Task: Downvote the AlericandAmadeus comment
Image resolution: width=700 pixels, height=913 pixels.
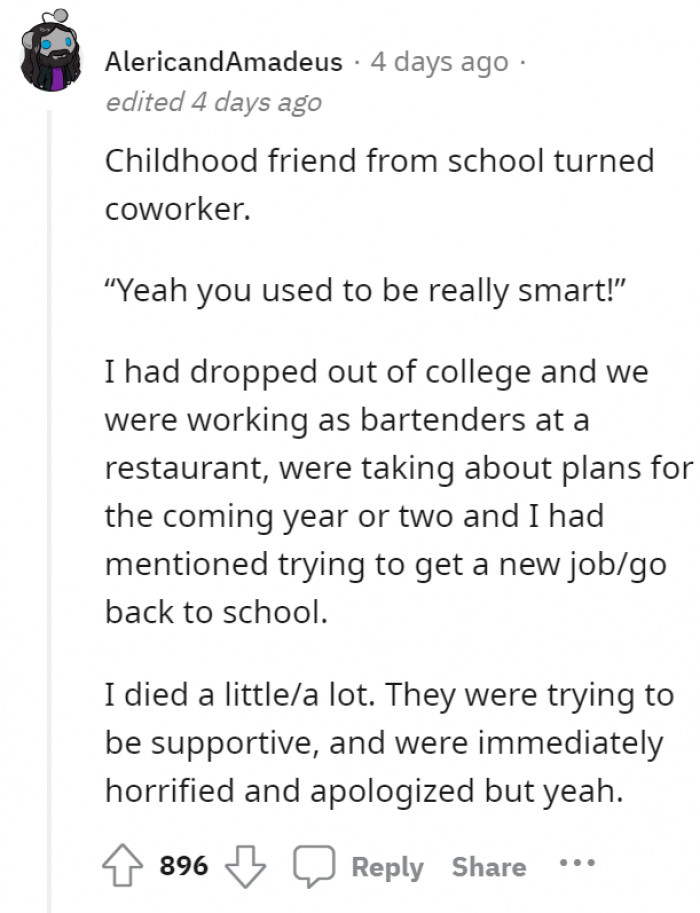Action: 239,865
